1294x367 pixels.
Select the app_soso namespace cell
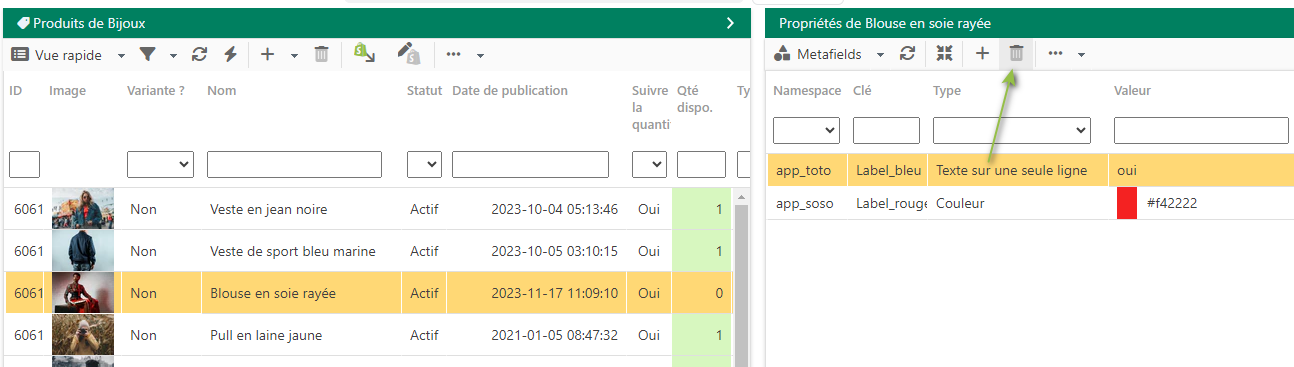807,203
